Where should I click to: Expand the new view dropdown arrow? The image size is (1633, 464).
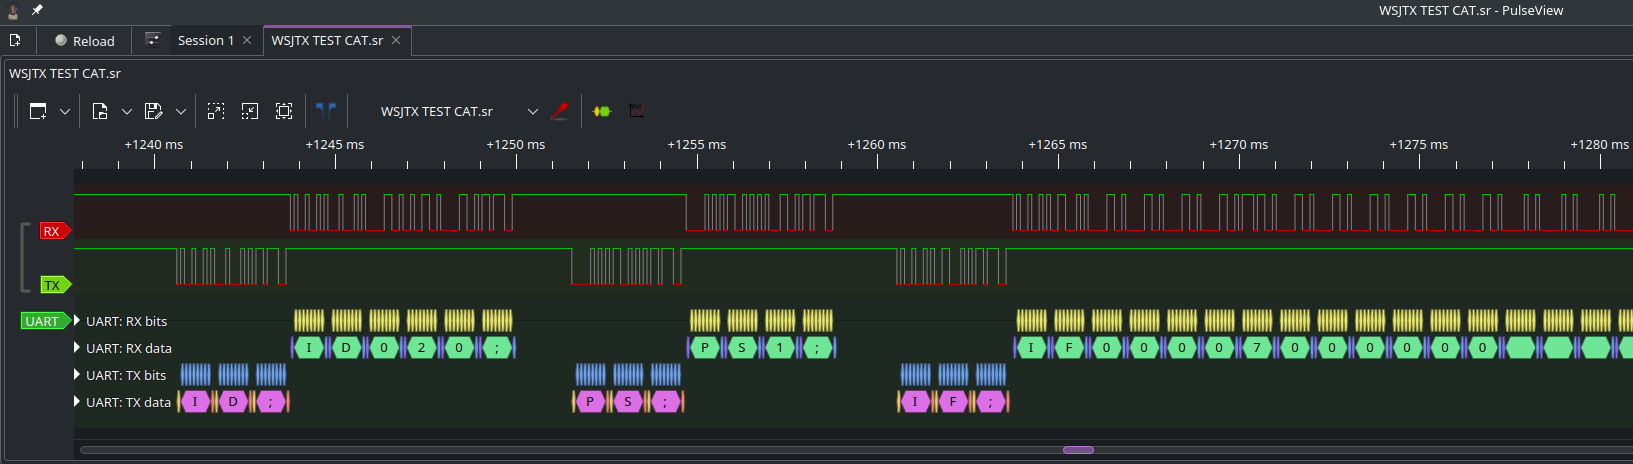pyautogui.click(x=65, y=112)
